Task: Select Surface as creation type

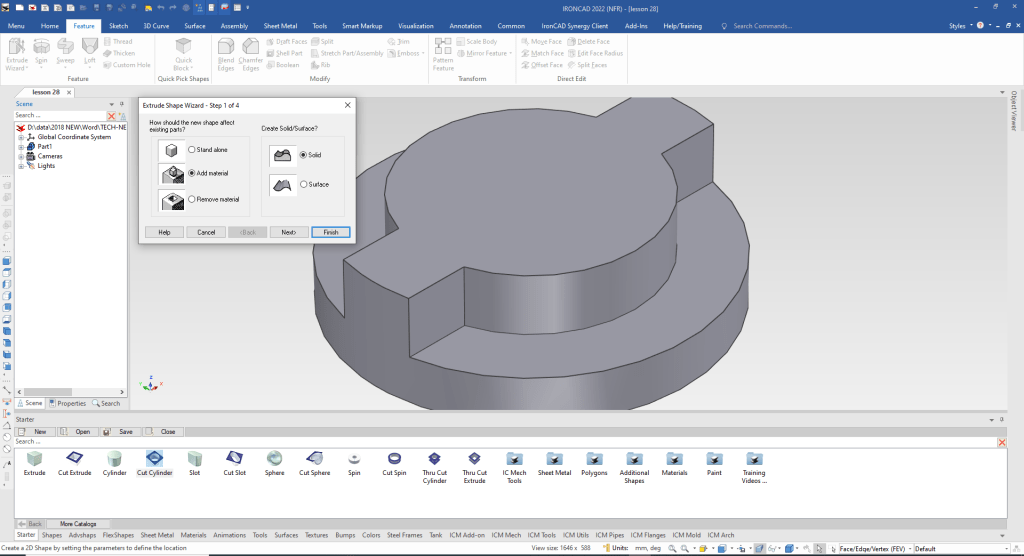Action: [304, 184]
